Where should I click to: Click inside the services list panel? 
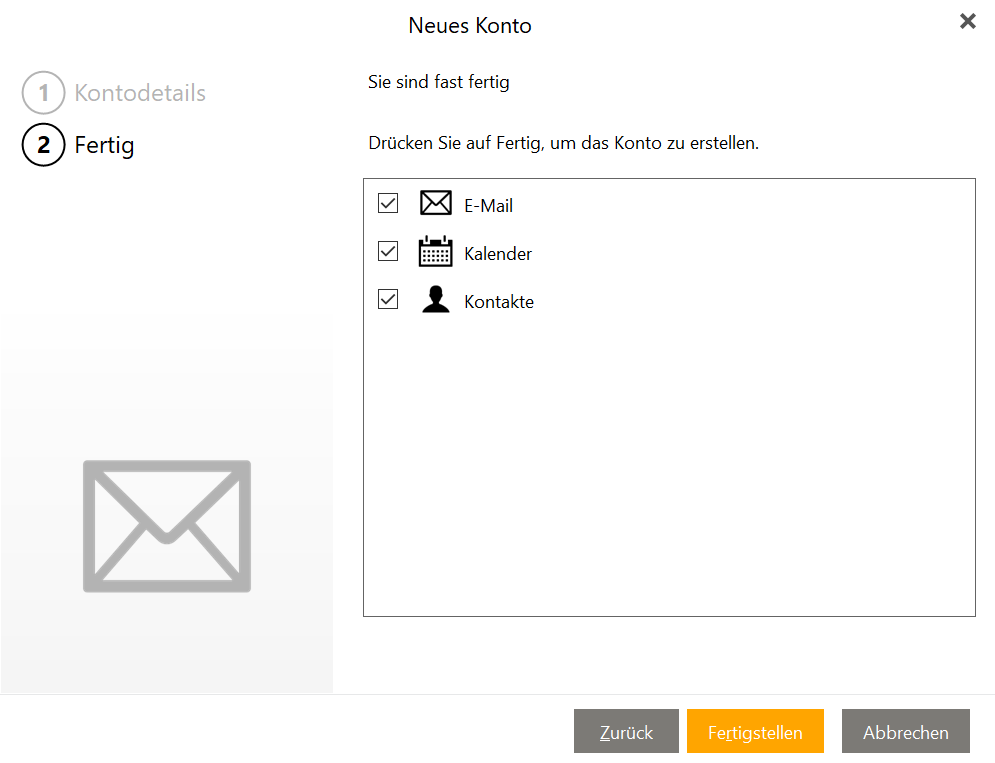click(x=669, y=450)
